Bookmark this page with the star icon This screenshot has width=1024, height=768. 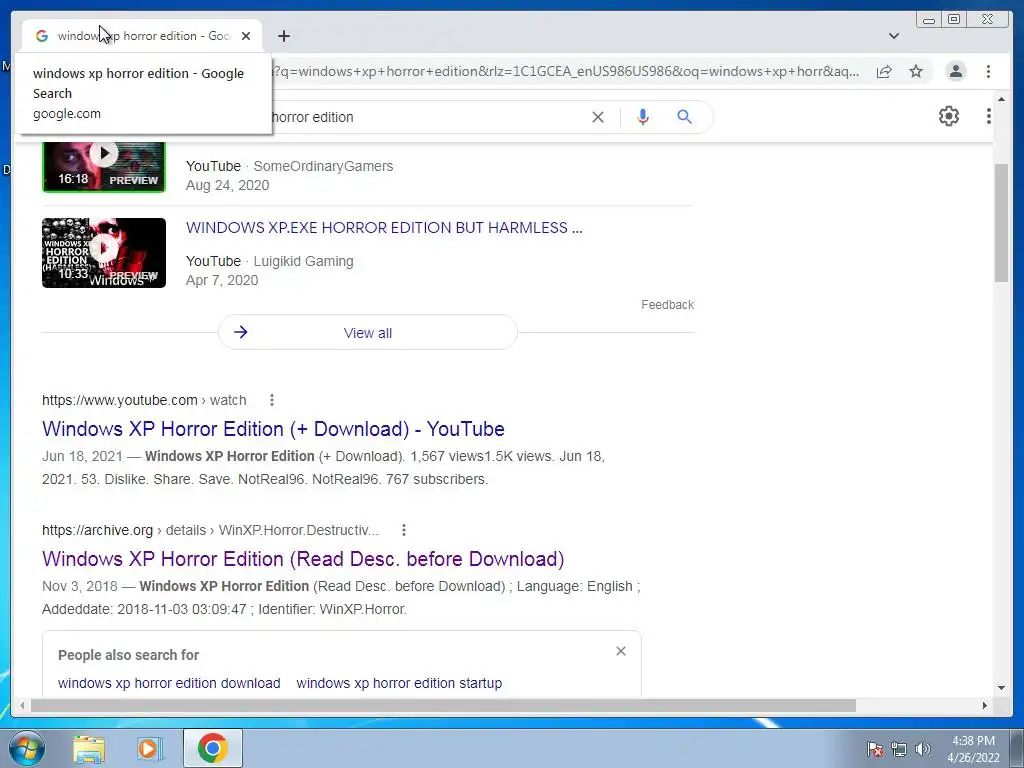(x=916, y=71)
